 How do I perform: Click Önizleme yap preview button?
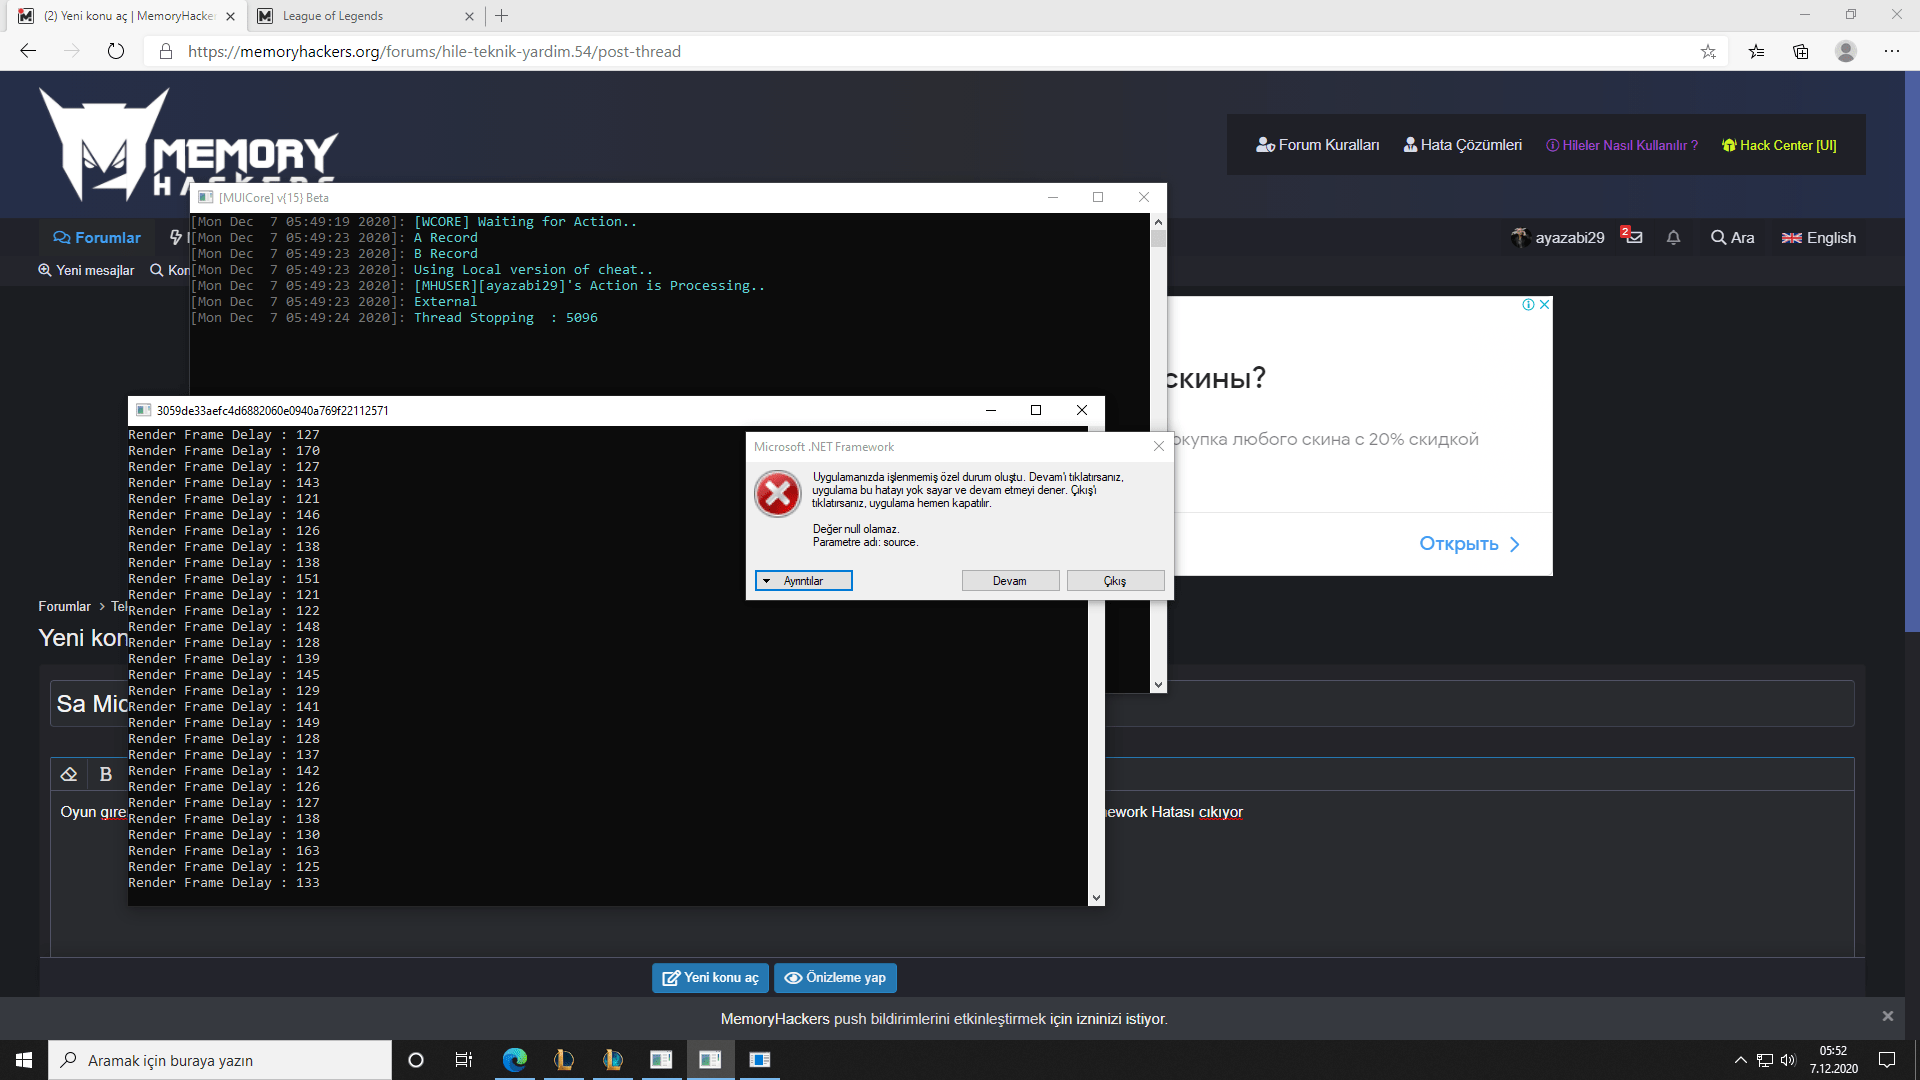pos(835,978)
